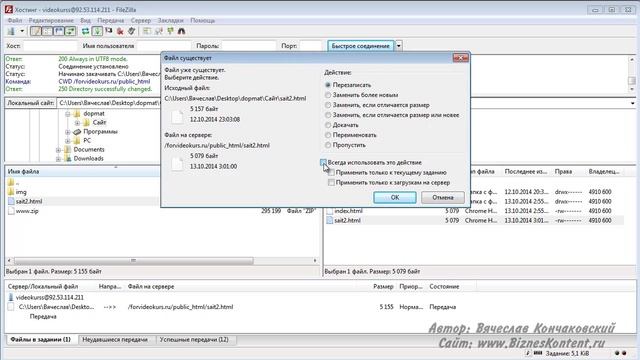Expand the Программы tree node
Viewport: 640px width, 360px height.
coord(68,132)
